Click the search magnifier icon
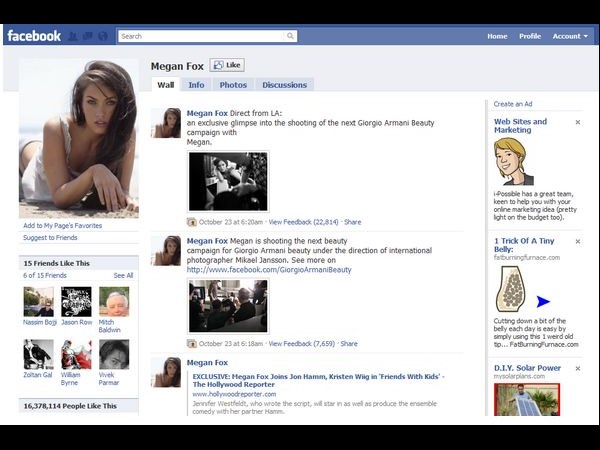 point(291,36)
